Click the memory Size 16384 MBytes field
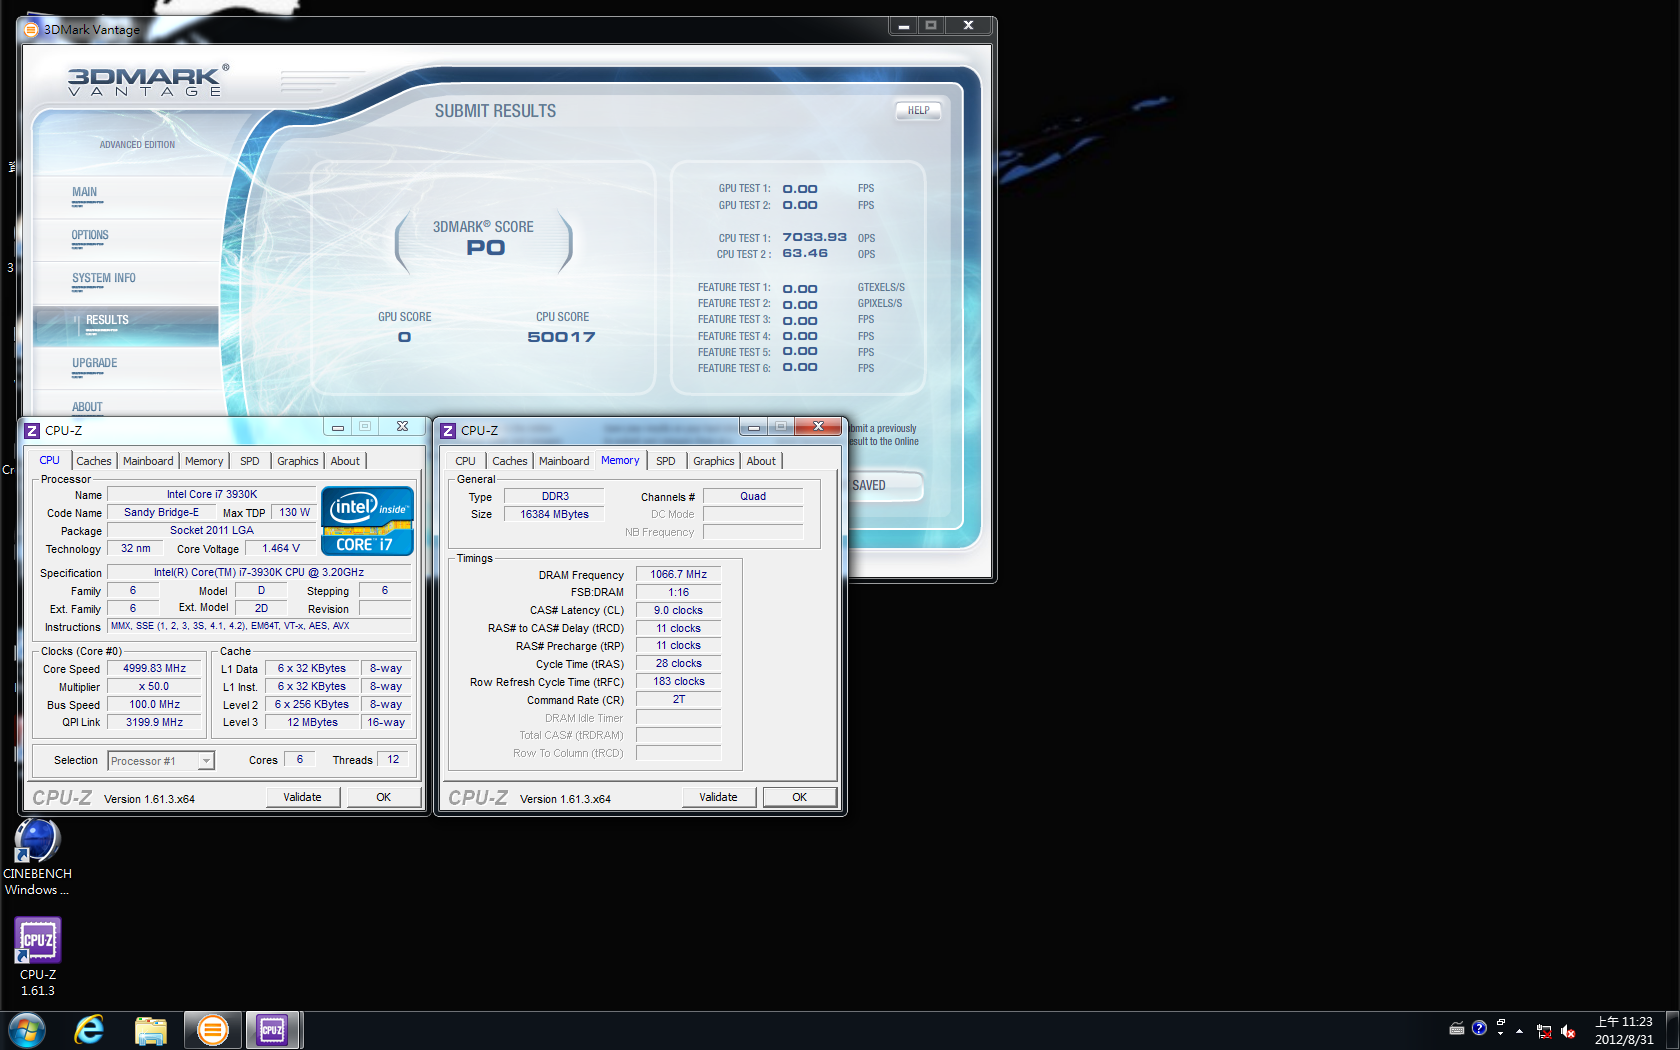The width and height of the screenshot is (1680, 1050). click(554, 514)
